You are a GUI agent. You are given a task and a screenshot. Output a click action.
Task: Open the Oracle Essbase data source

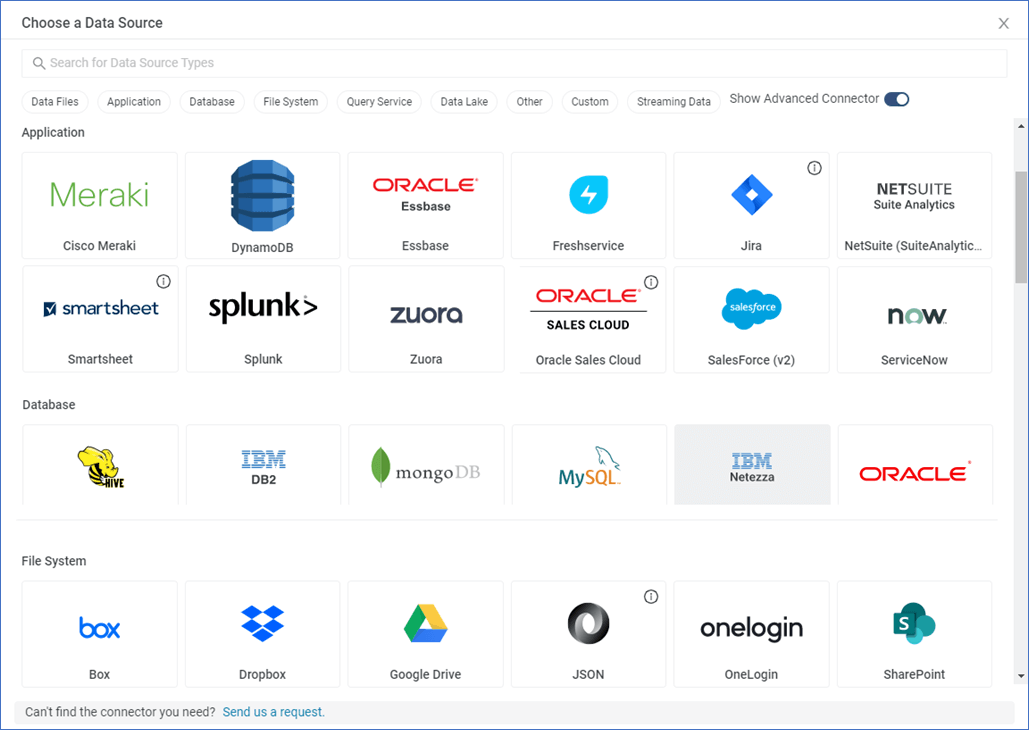425,205
